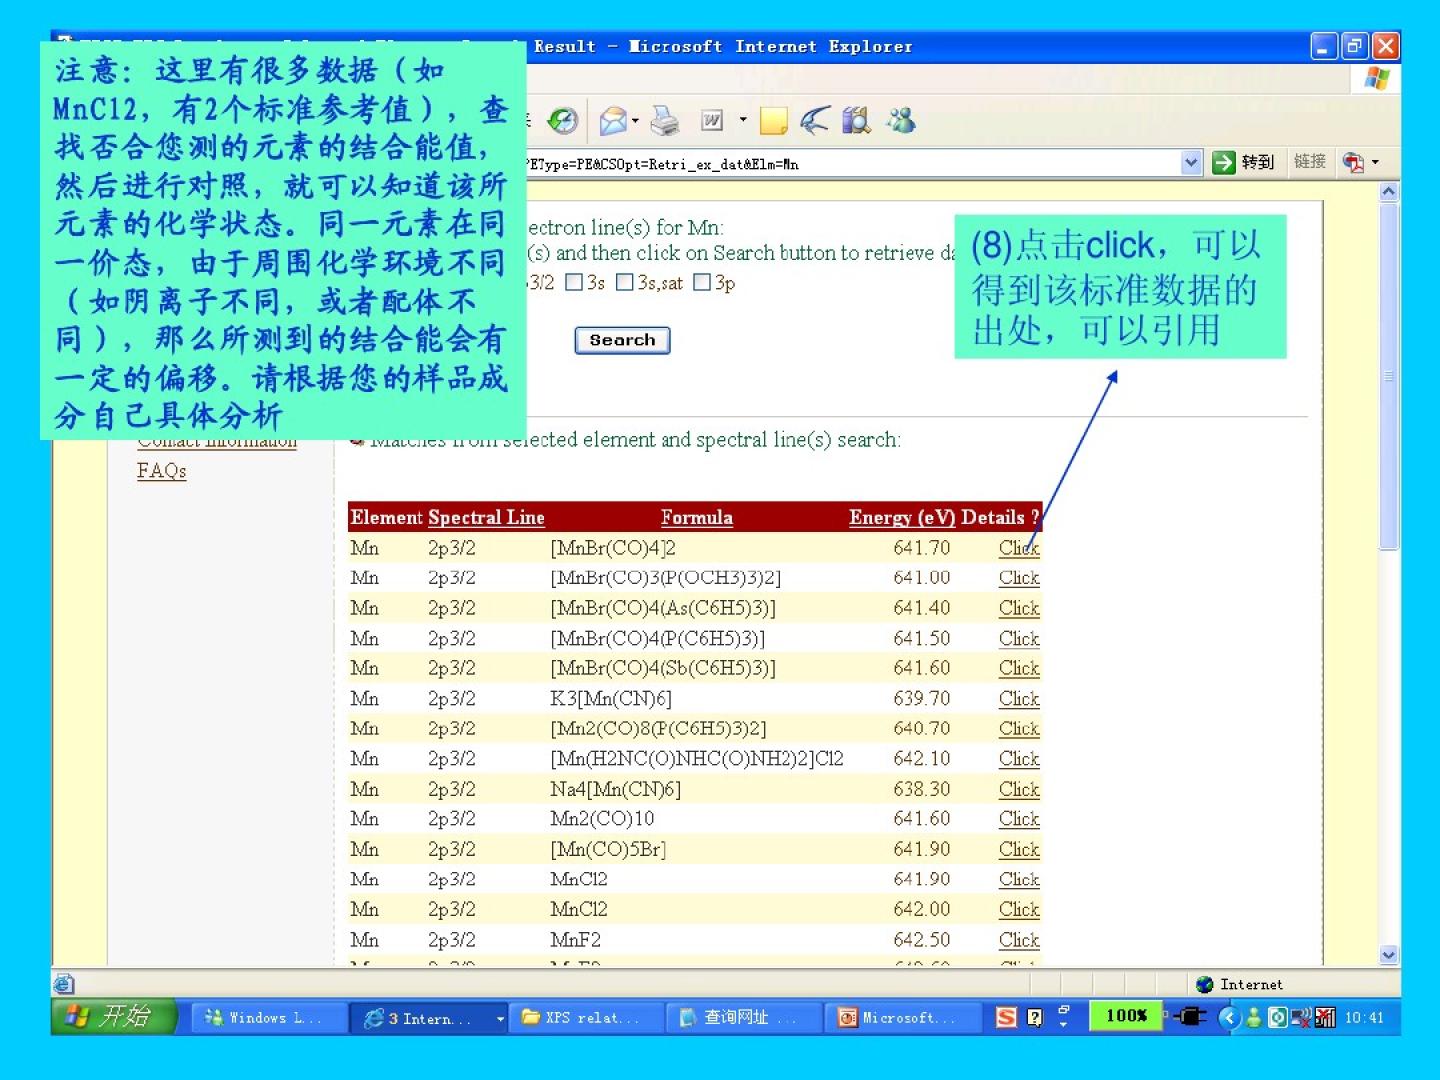
Task: Expand the address bar dropdown
Action: (x=1191, y=163)
